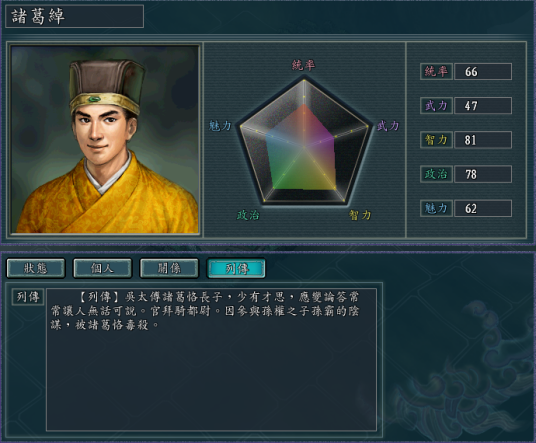Click the biography text box content
The height and width of the screenshot is (443, 536).
[x=212, y=359]
